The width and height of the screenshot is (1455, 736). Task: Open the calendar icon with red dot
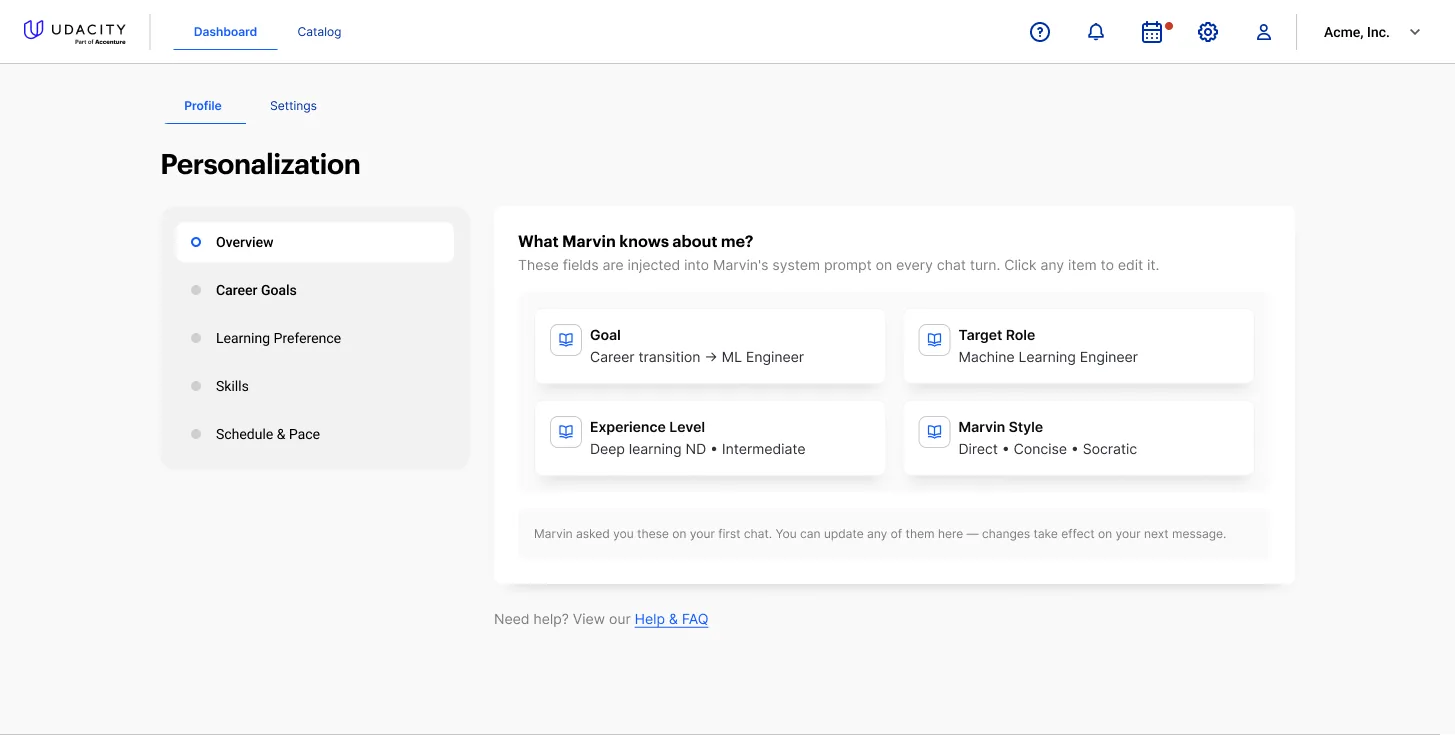pyautogui.click(x=1153, y=32)
